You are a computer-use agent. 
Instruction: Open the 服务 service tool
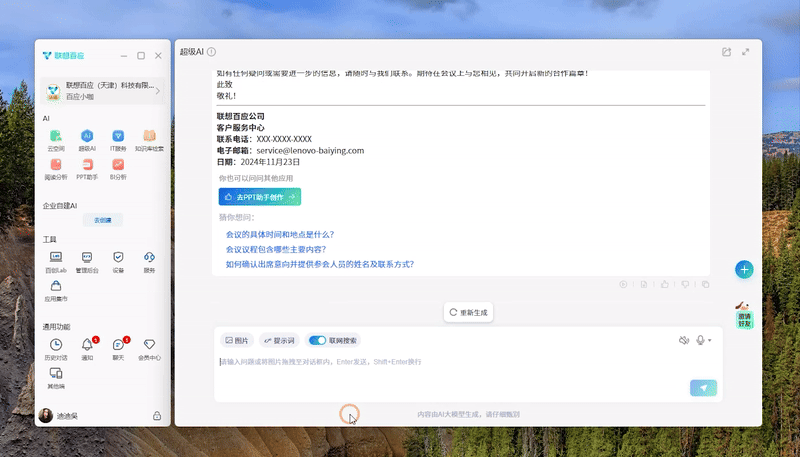(x=149, y=262)
